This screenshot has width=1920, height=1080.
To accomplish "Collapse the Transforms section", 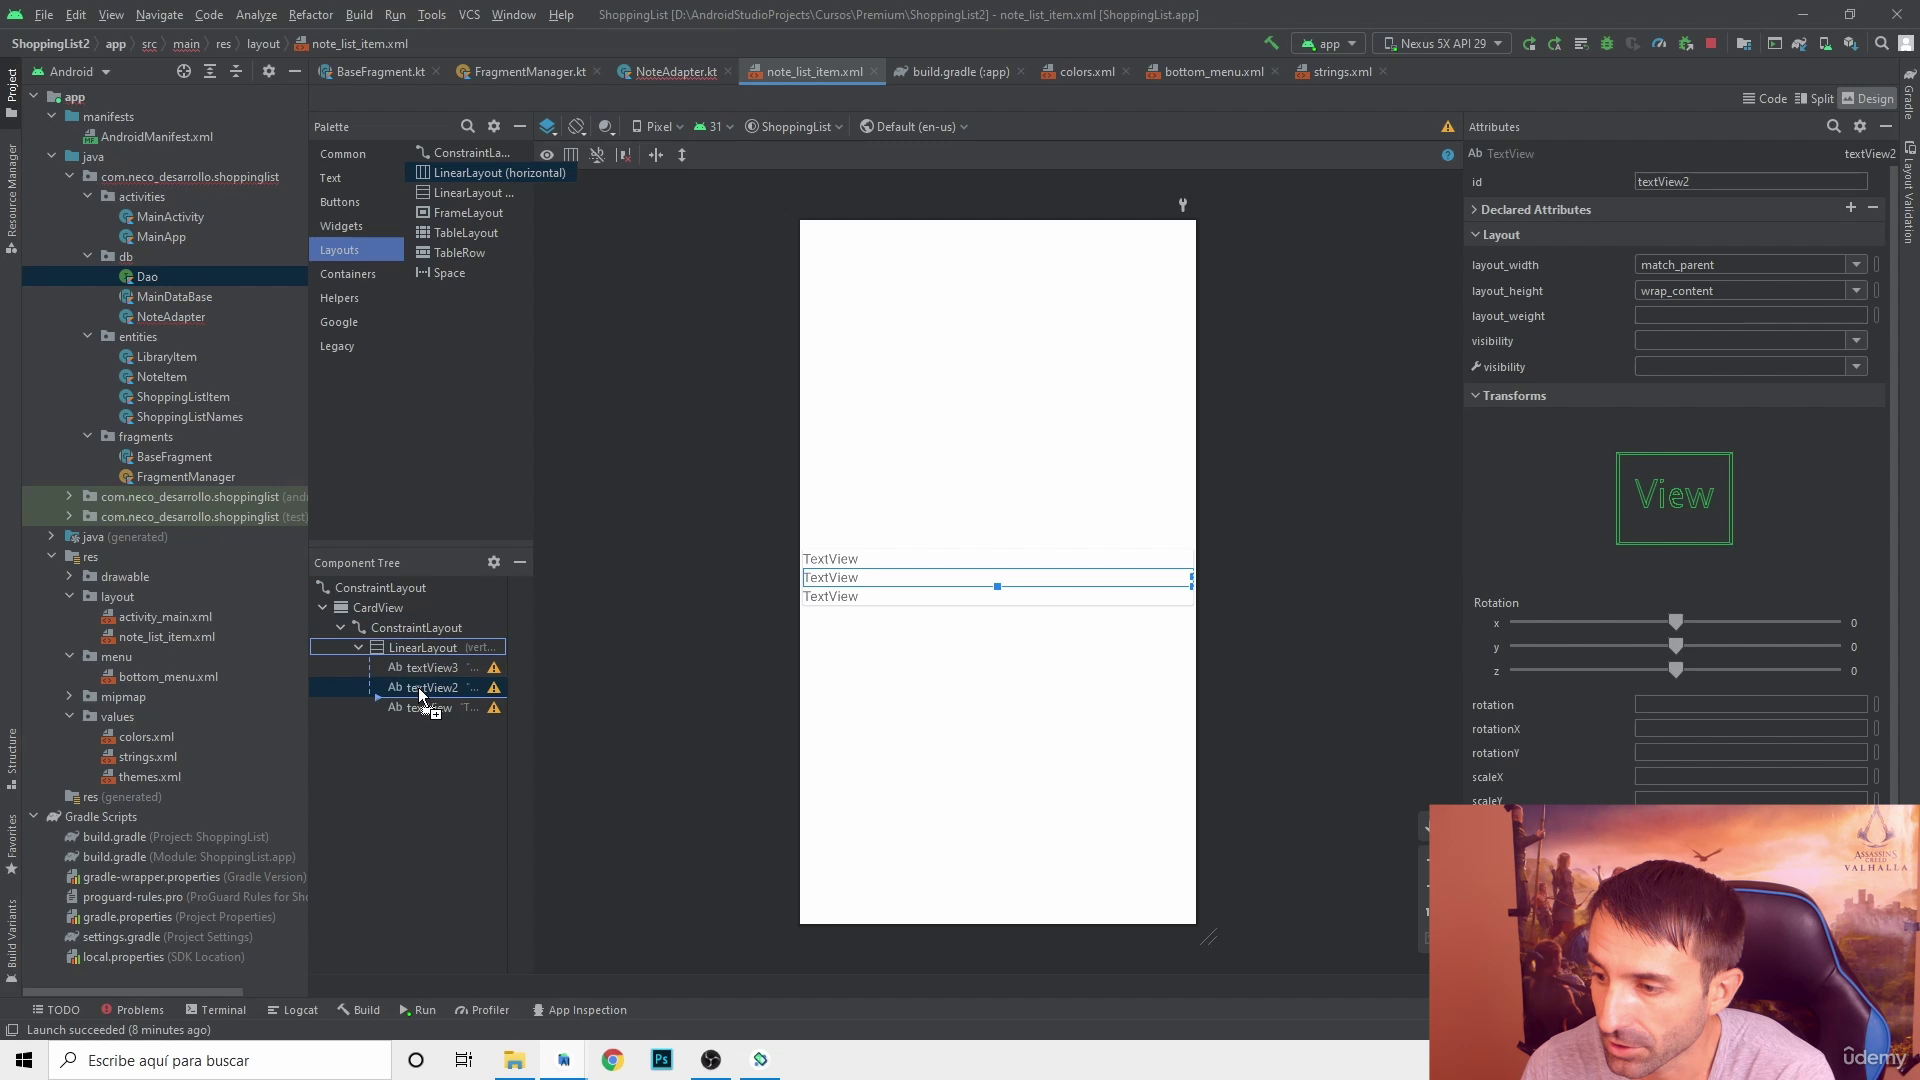I will tap(1475, 395).
